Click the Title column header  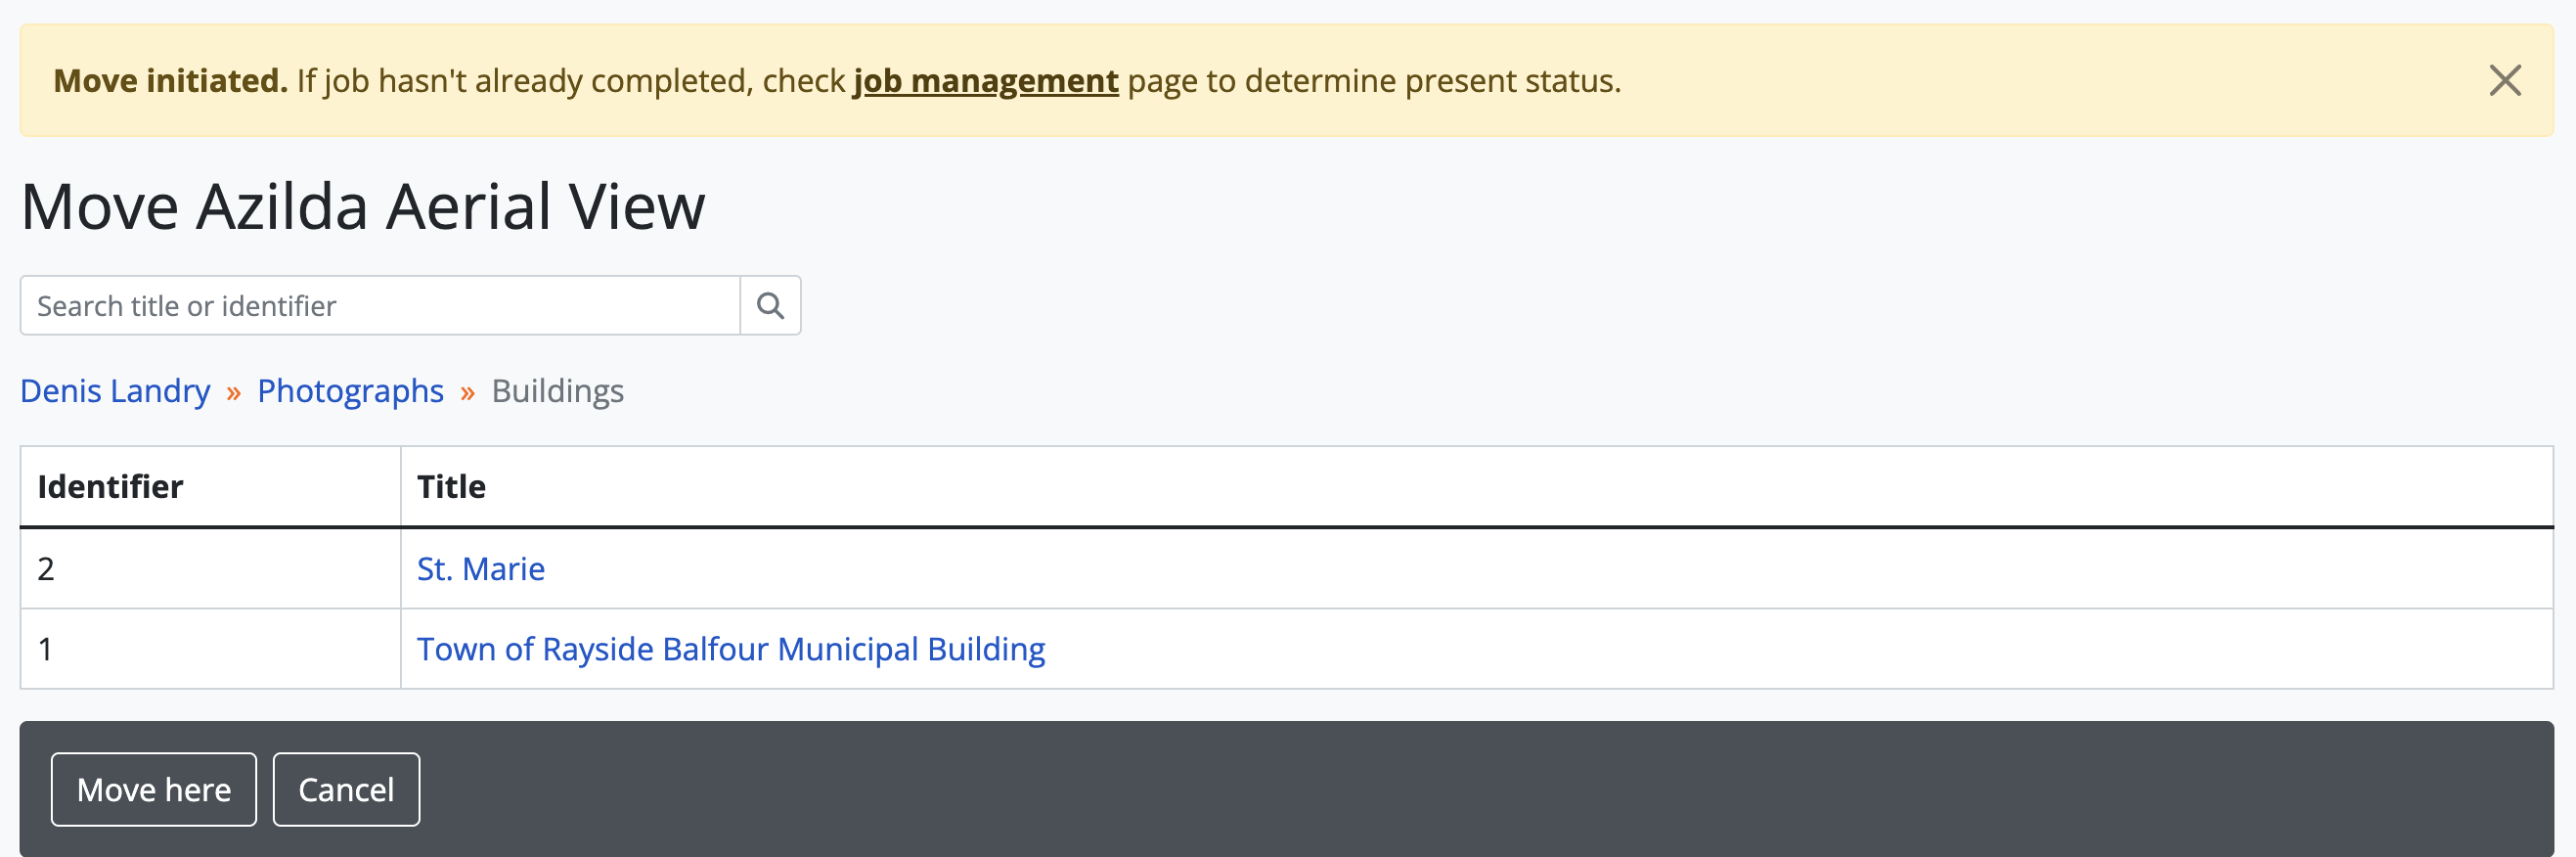(451, 486)
